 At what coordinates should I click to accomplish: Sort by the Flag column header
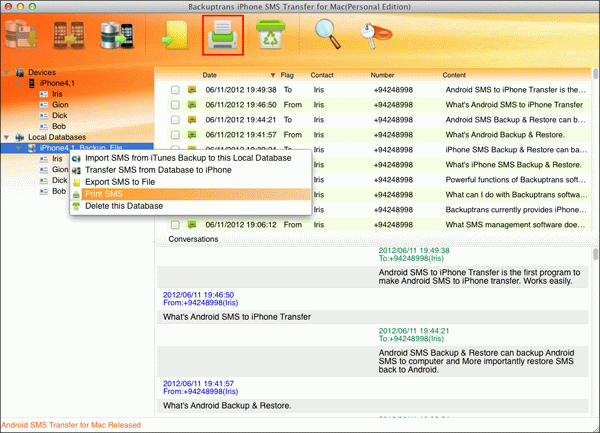coord(287,75)
